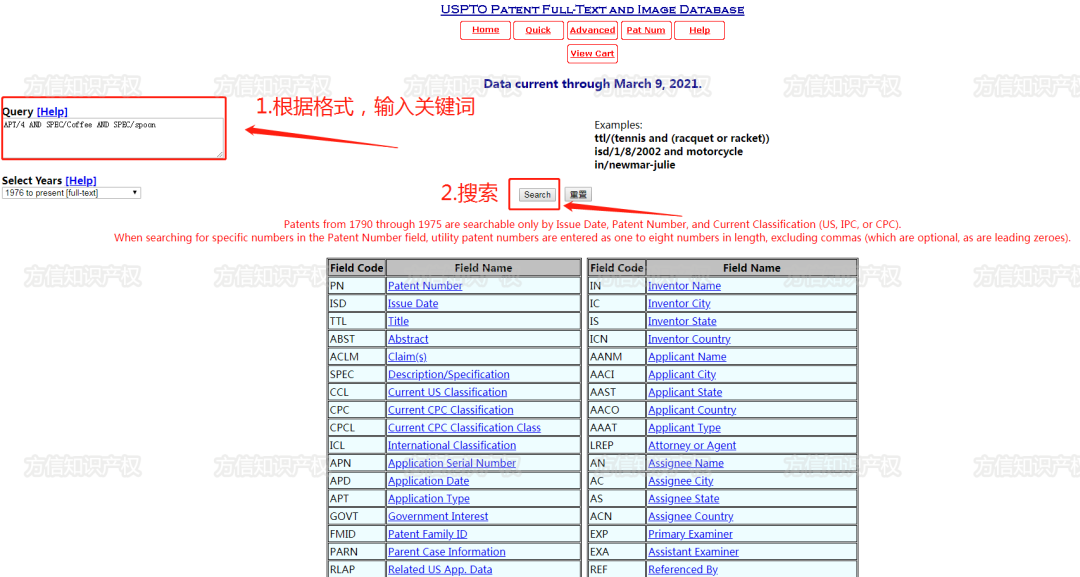Open International Classification link

(x=452, y=445)
